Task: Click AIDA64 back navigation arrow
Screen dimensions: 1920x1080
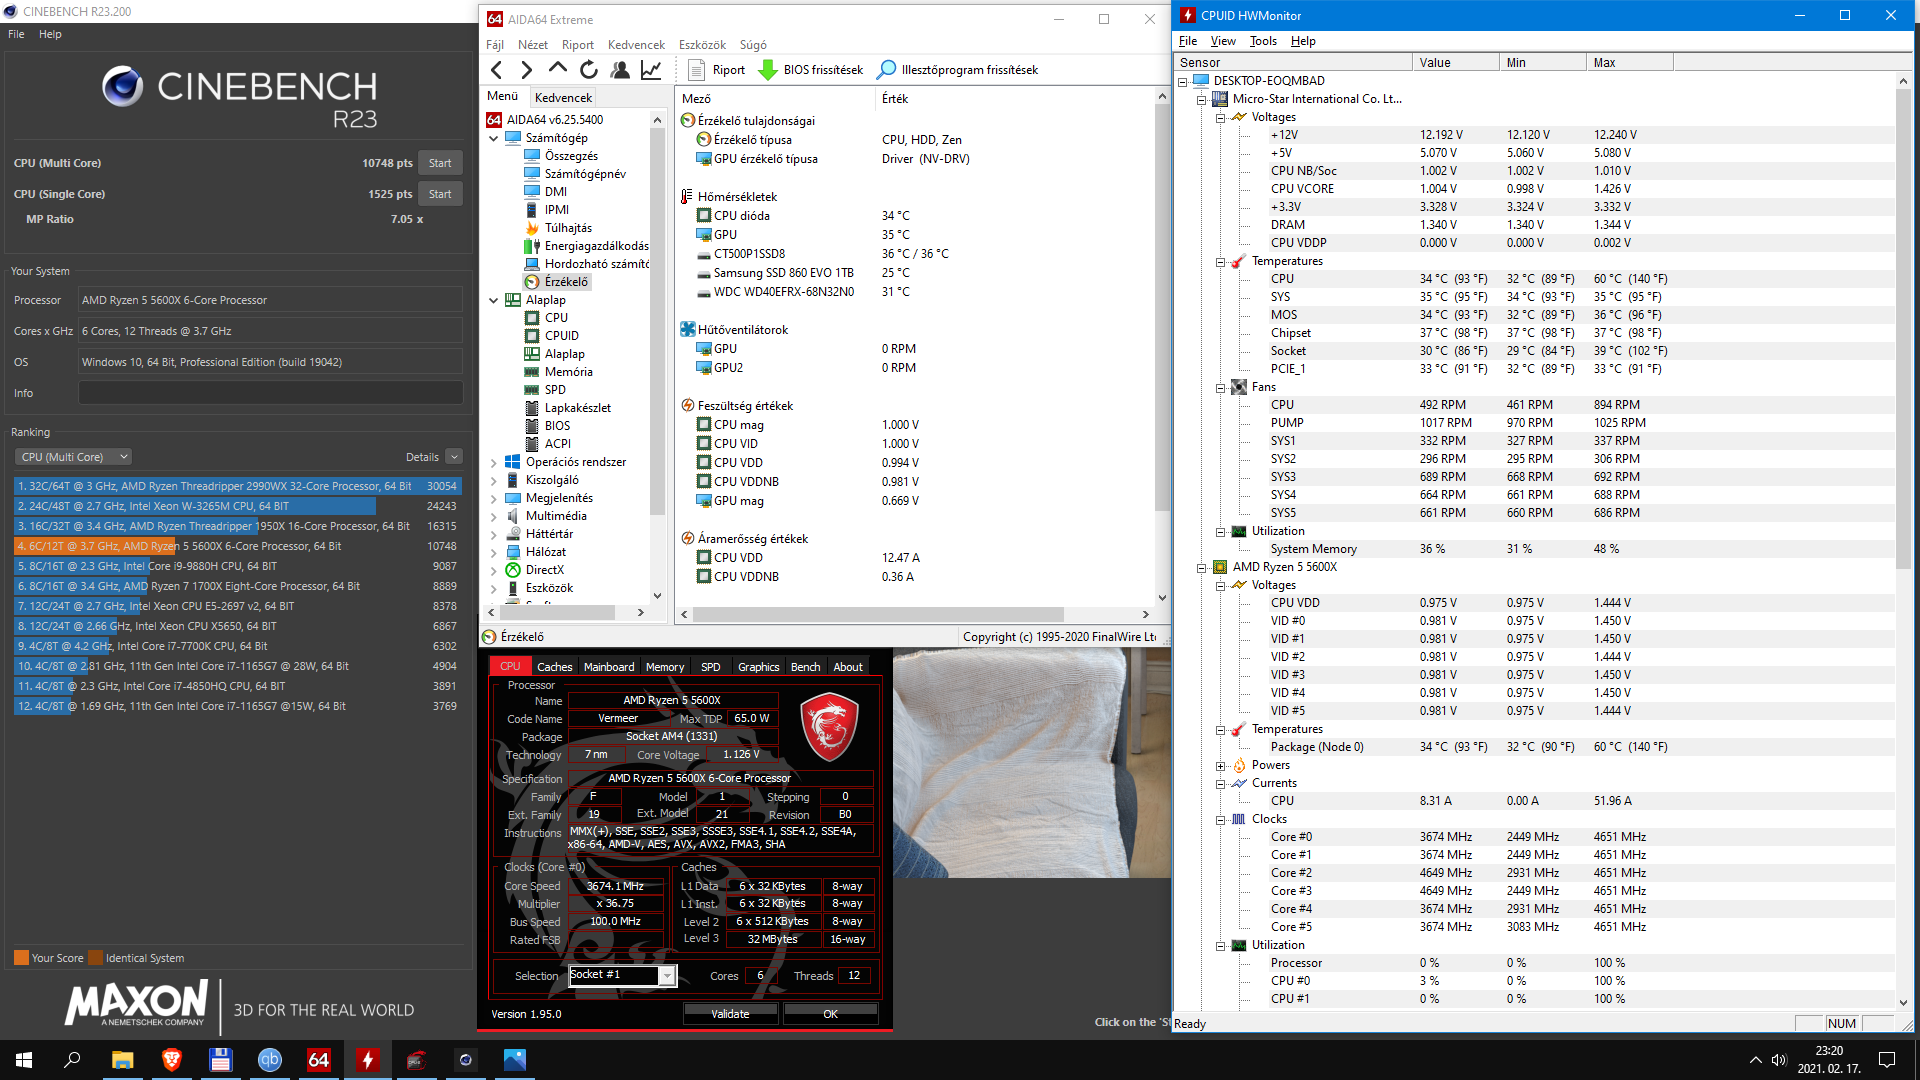Action: (497, 70)
